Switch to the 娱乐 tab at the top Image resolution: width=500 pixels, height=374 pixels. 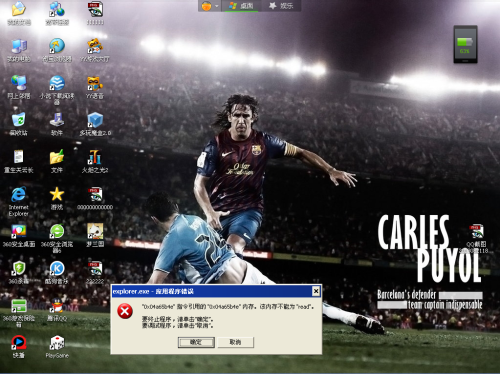(x=281, y=6)
